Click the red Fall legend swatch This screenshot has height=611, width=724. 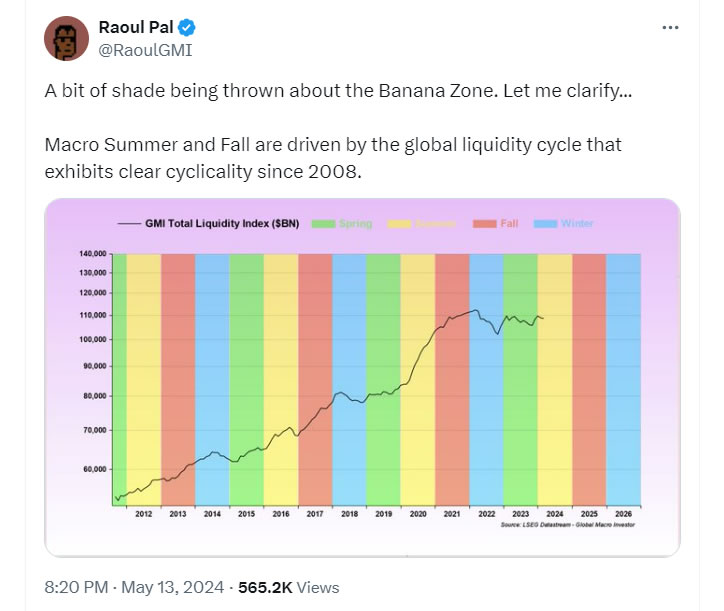click(x=484, y=224)
